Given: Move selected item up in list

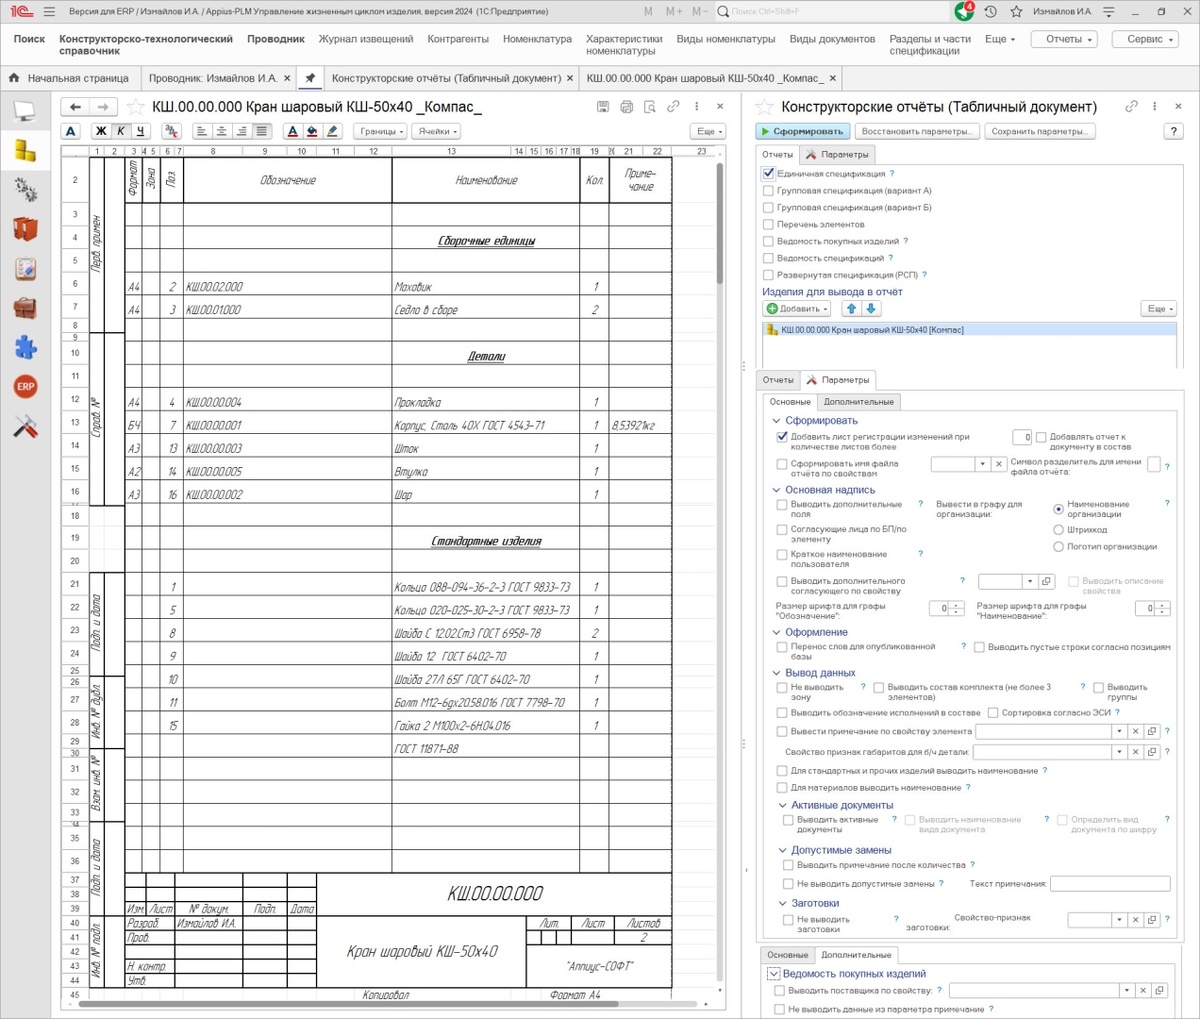Looking at the screenshot, I should click(852, 309).
